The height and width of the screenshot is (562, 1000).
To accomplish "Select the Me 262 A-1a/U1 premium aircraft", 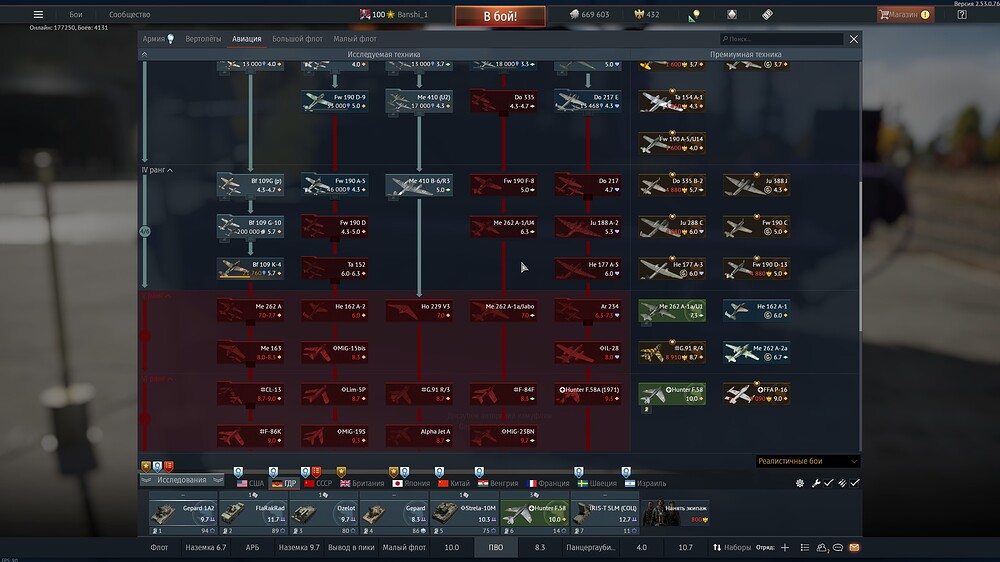I will pyautogui.click(x=672, y=311).
